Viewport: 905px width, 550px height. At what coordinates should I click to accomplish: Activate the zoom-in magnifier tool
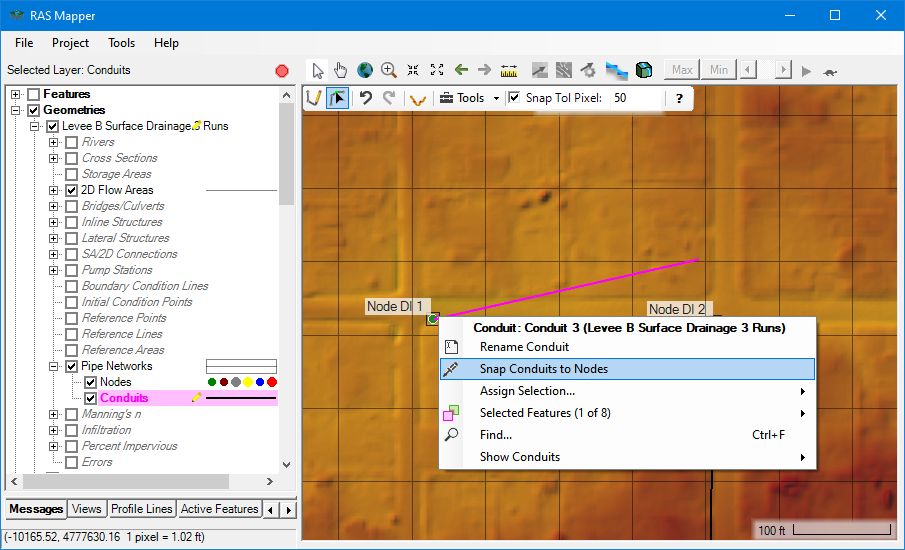(x=389, y=70)
